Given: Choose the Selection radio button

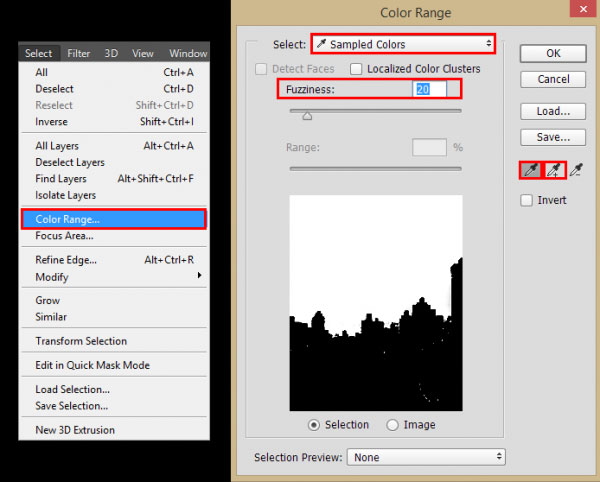Looking at the screenshot, I should [x=314, y=425].
